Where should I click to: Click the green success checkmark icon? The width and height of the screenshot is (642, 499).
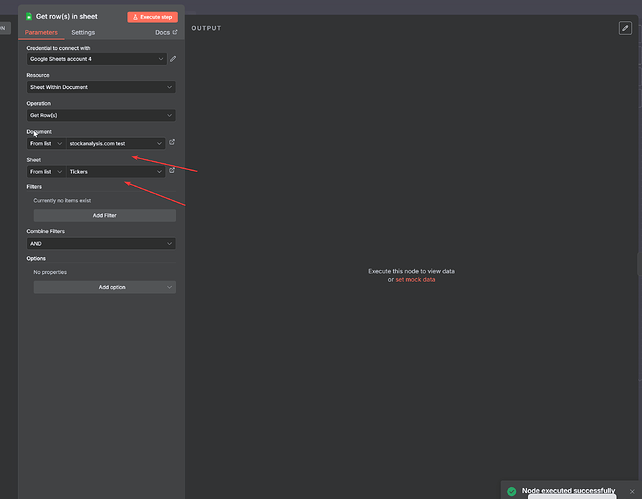(x=511, y=491)
